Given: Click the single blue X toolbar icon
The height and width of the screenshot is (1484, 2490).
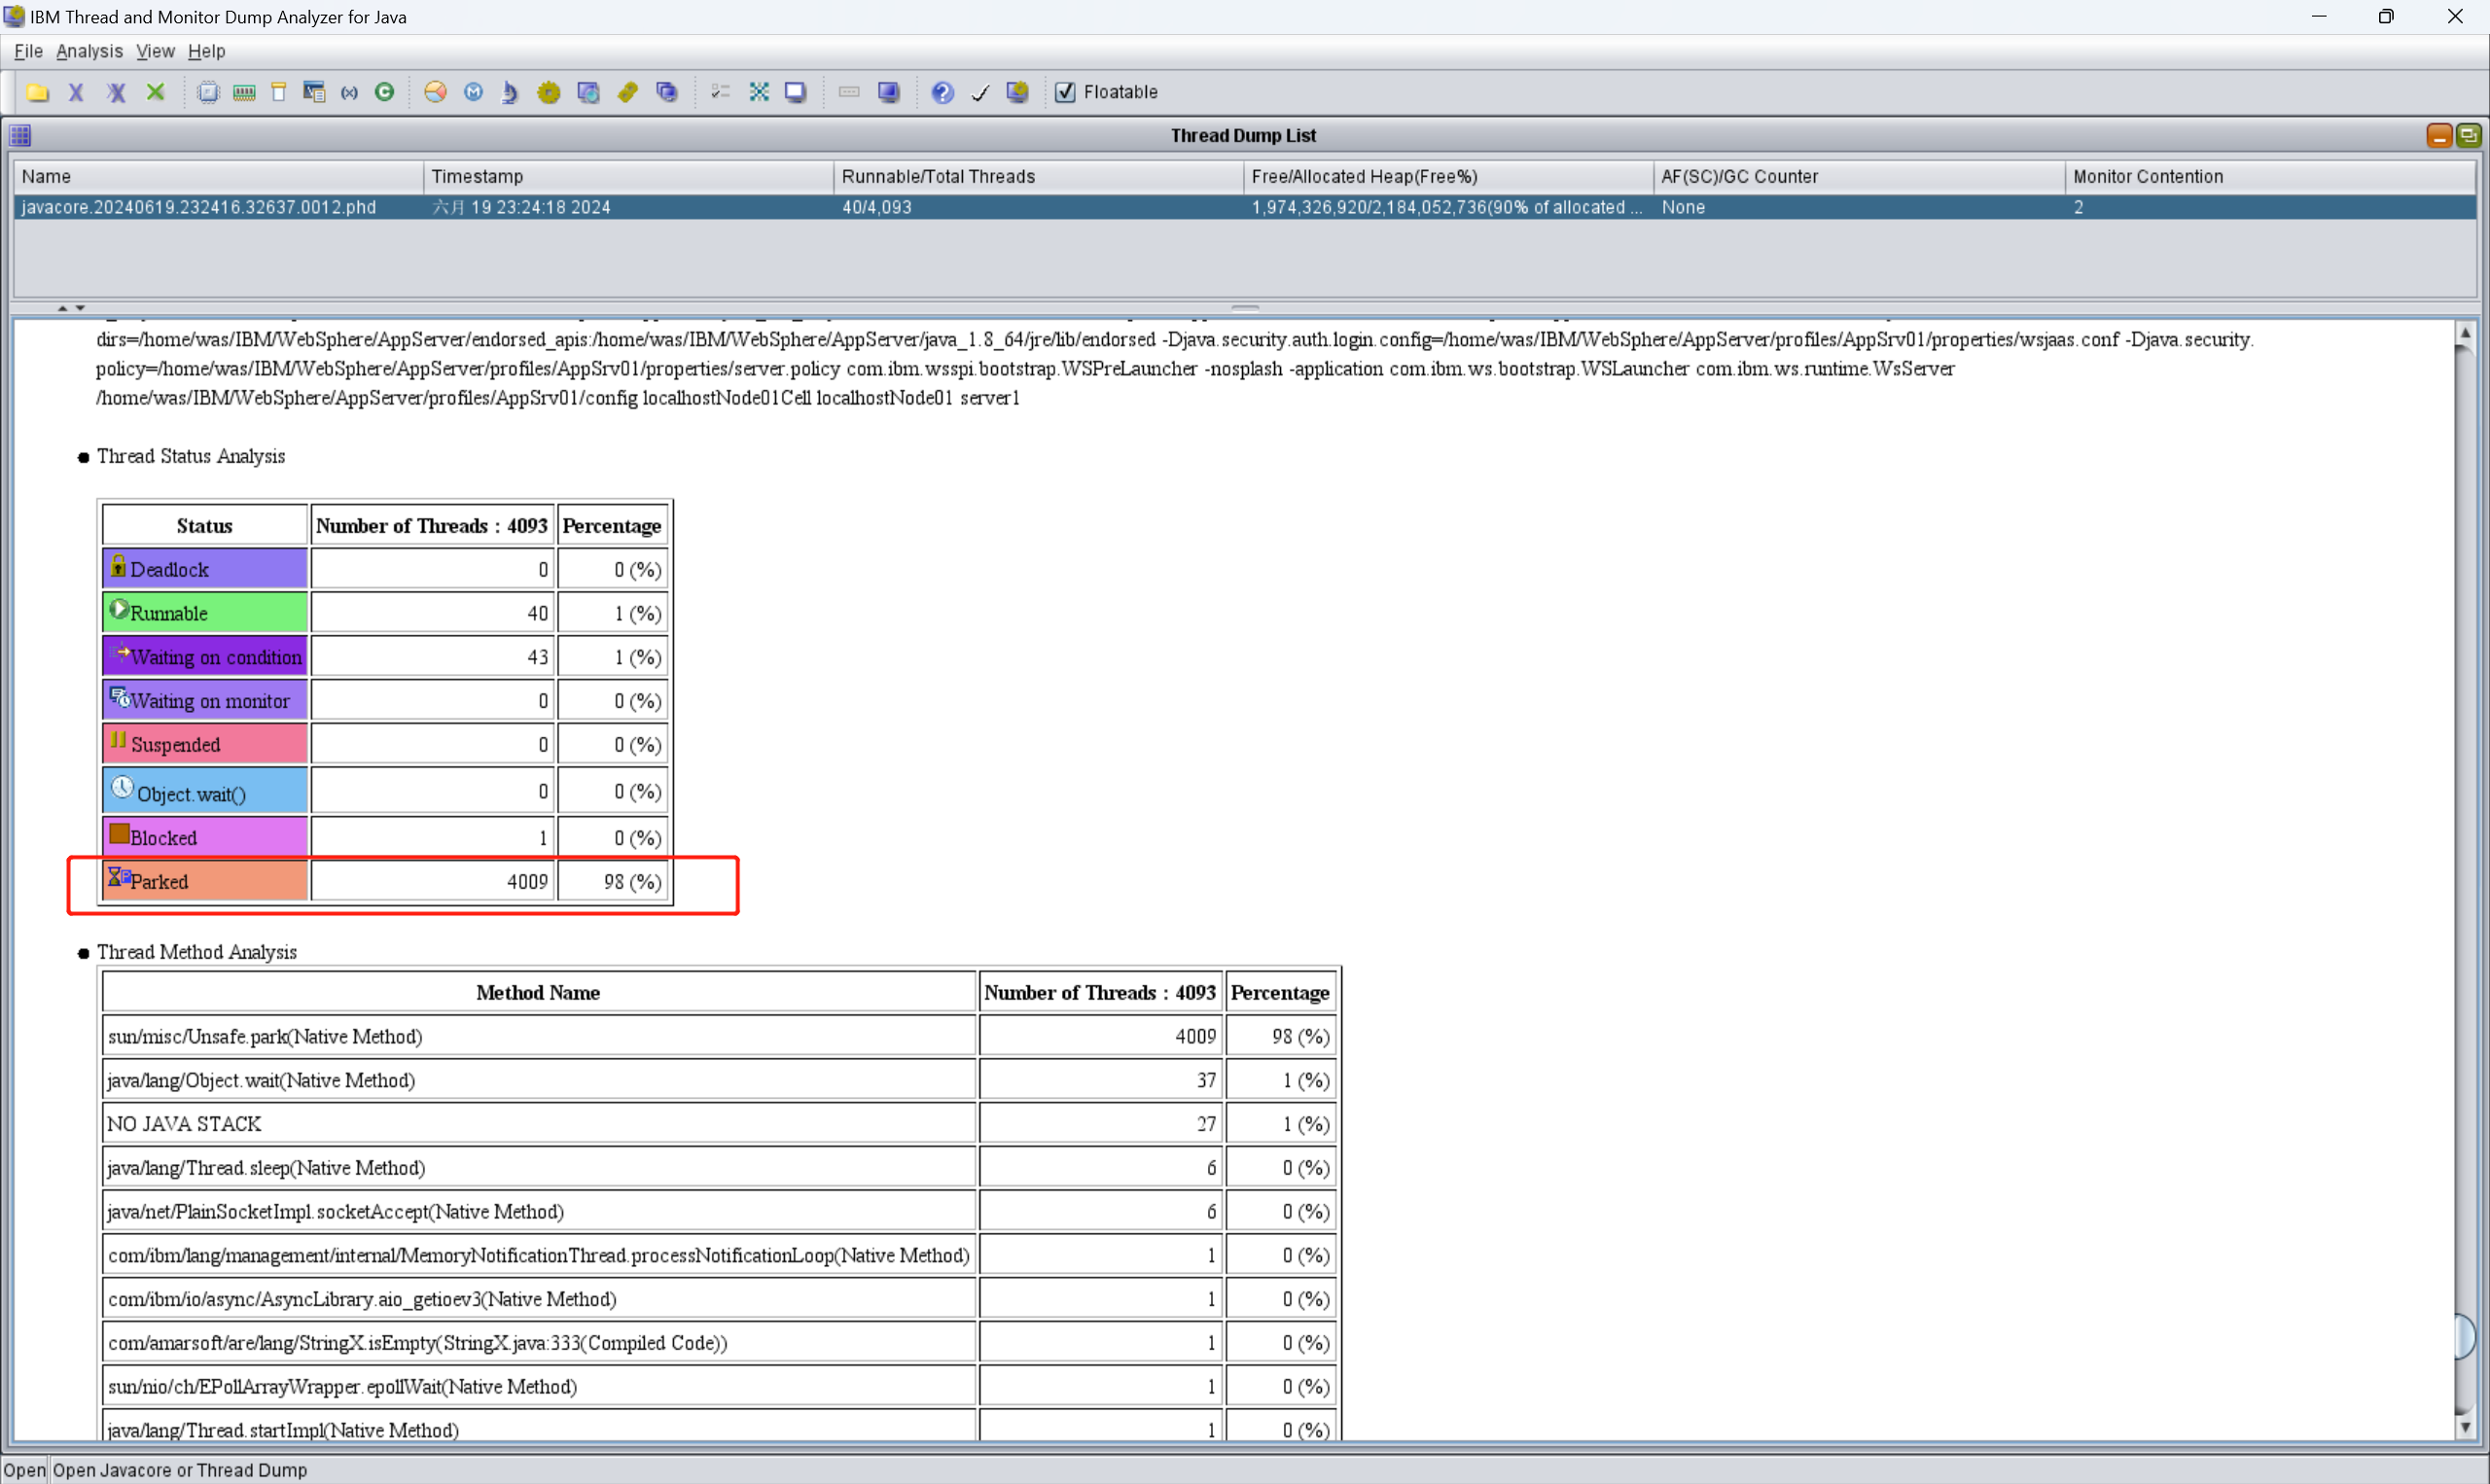Looking at the screenshot, I should click(76, 92).
